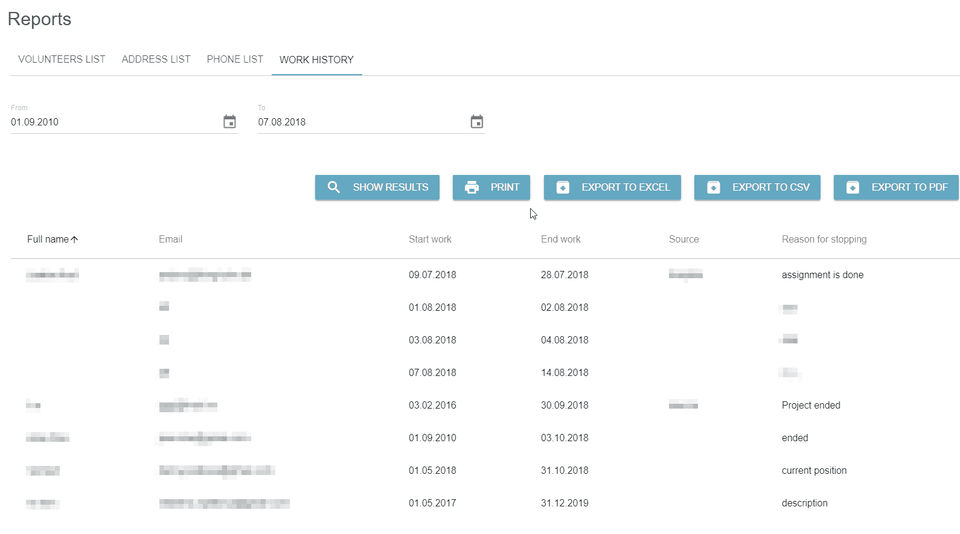Click end date 02.08.2018
960x534 pixels.
[564, 307]
